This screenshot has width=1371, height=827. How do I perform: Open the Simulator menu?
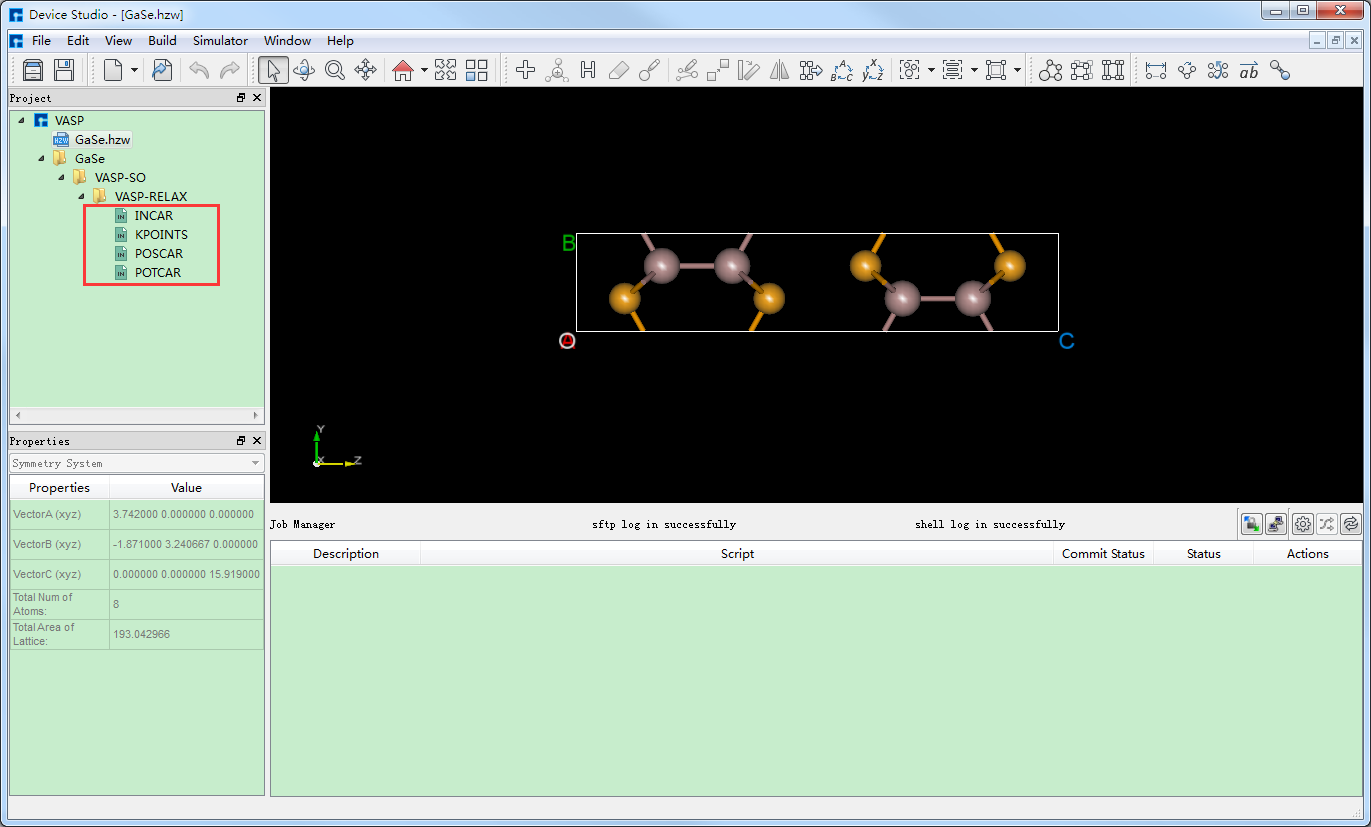point(220,41)
